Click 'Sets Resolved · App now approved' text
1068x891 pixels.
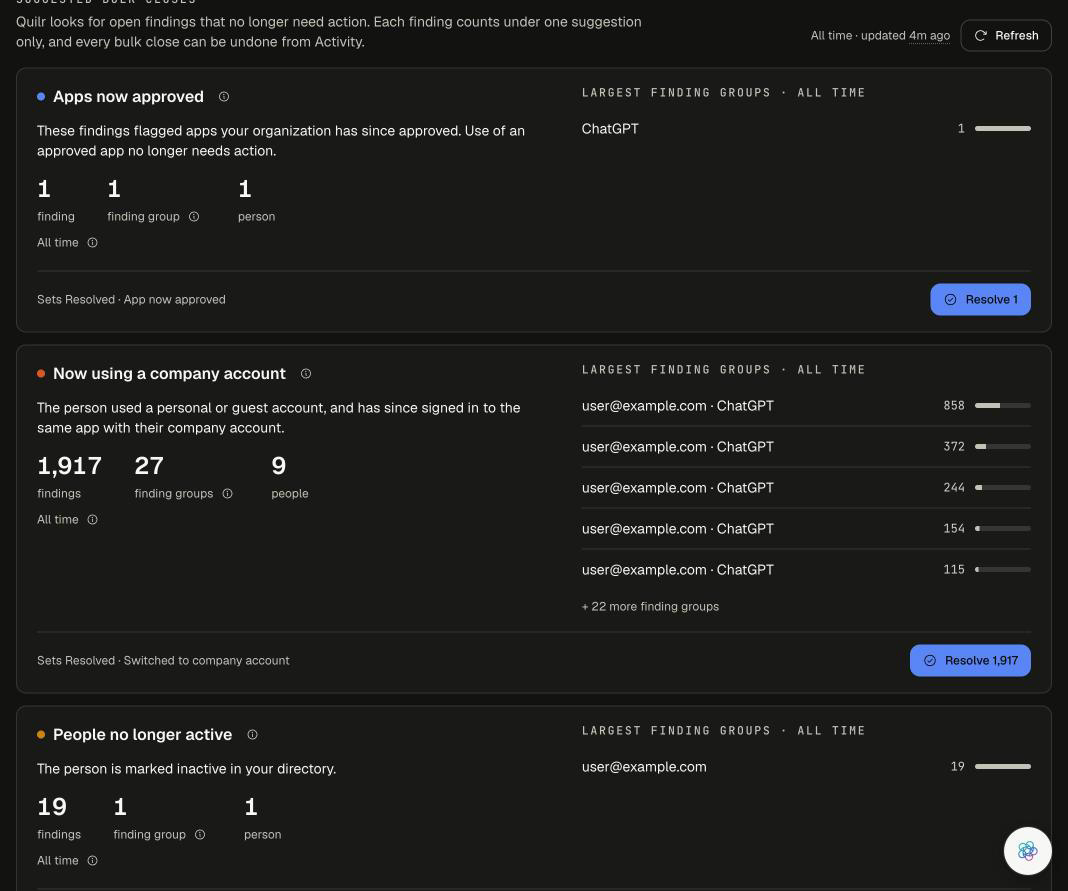click(131, 300)
